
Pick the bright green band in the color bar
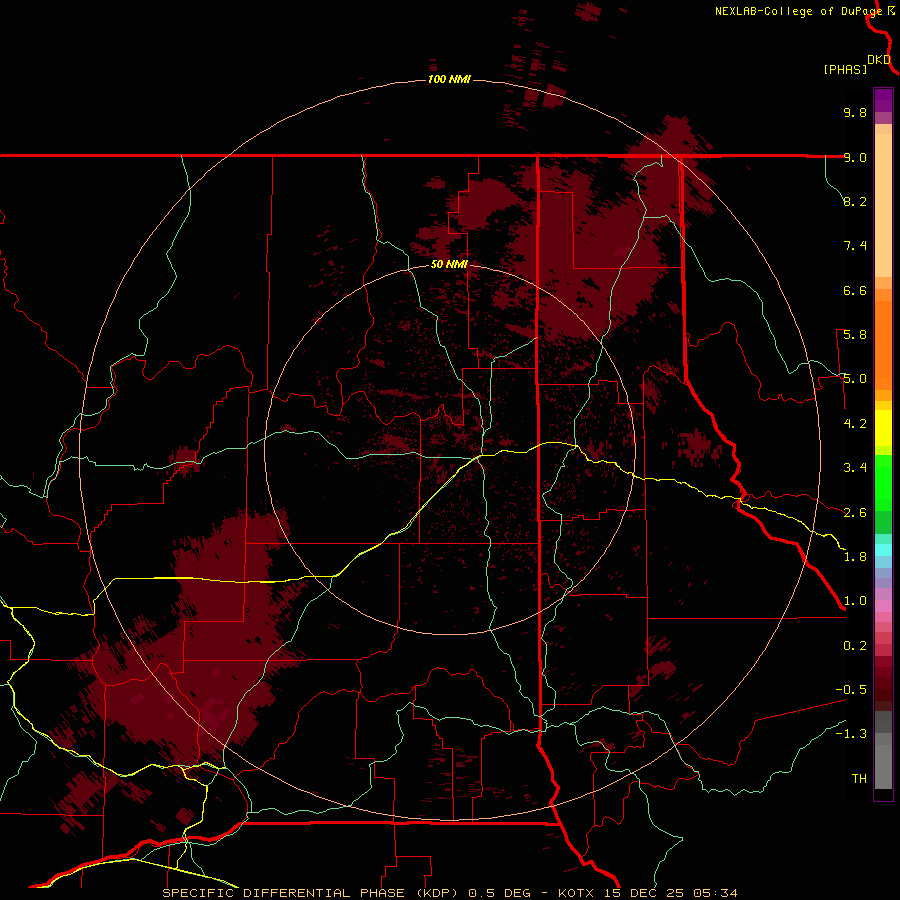pos(883,482)
